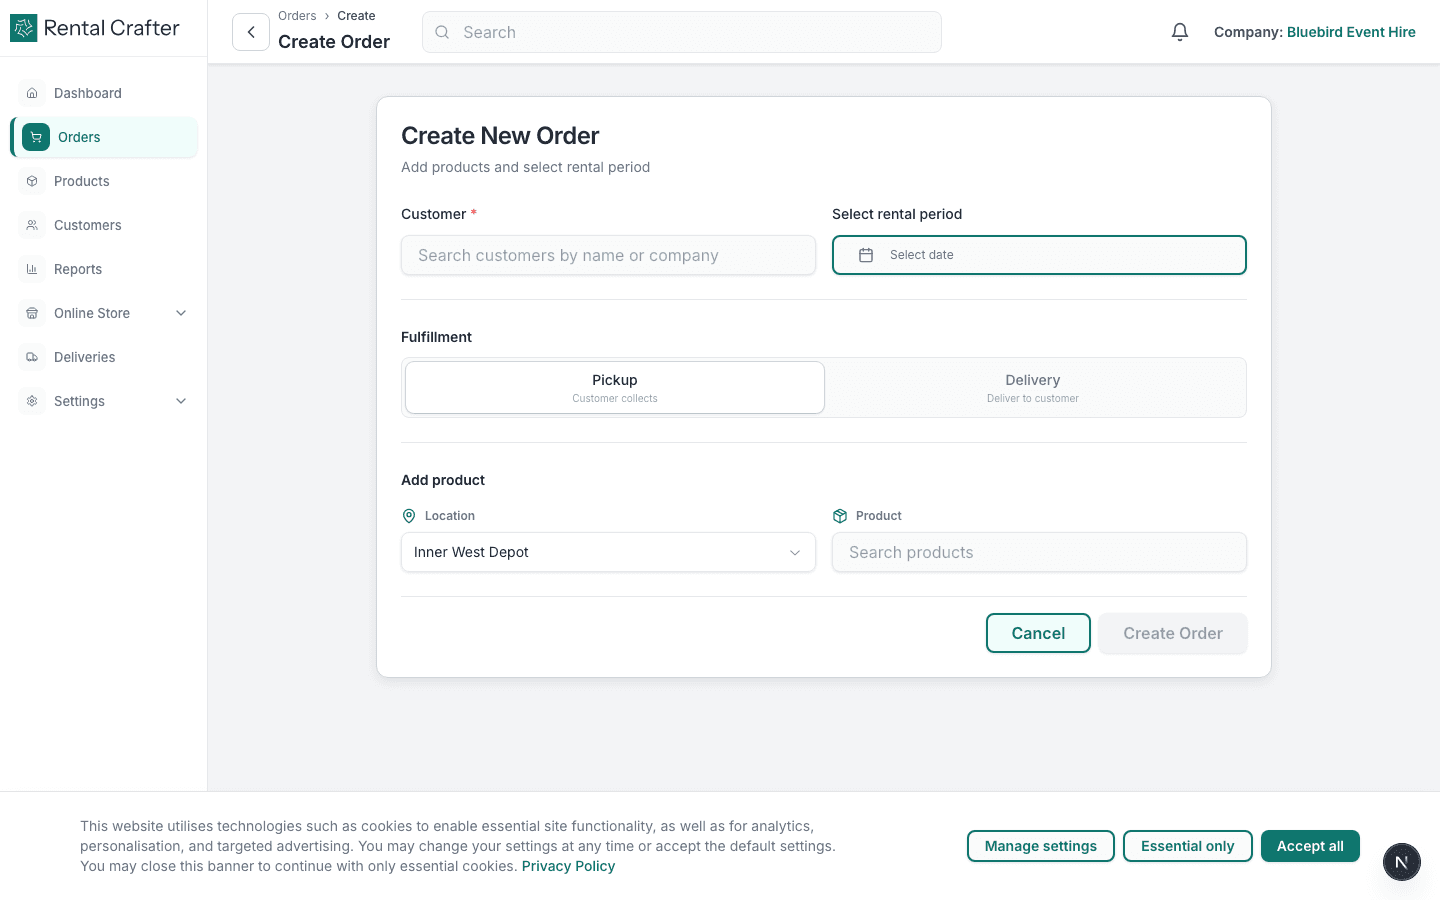The image size is (1440, 900).
Task: Focus the customer search field
Action: (x=608, y=255)
